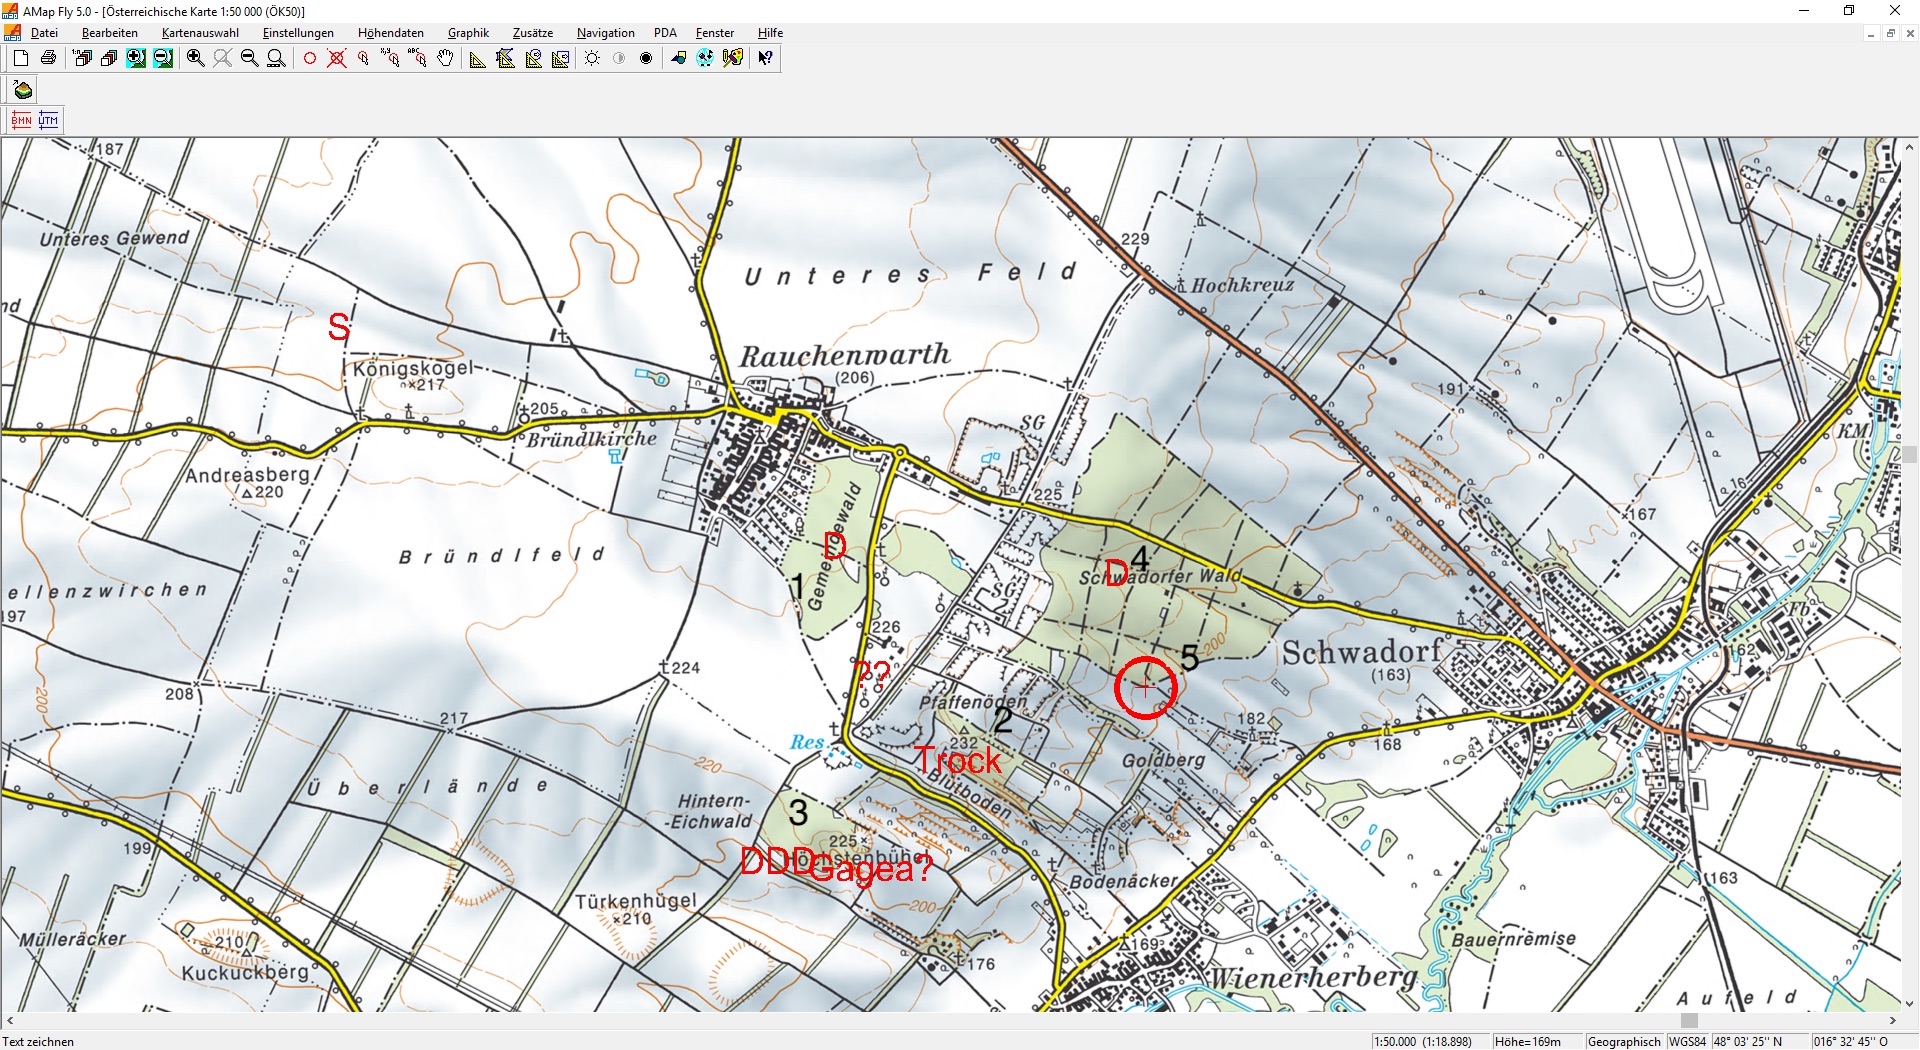Click the horizontal scrollbar thumb
1920x1050 pixels.
point(1689,1021)
